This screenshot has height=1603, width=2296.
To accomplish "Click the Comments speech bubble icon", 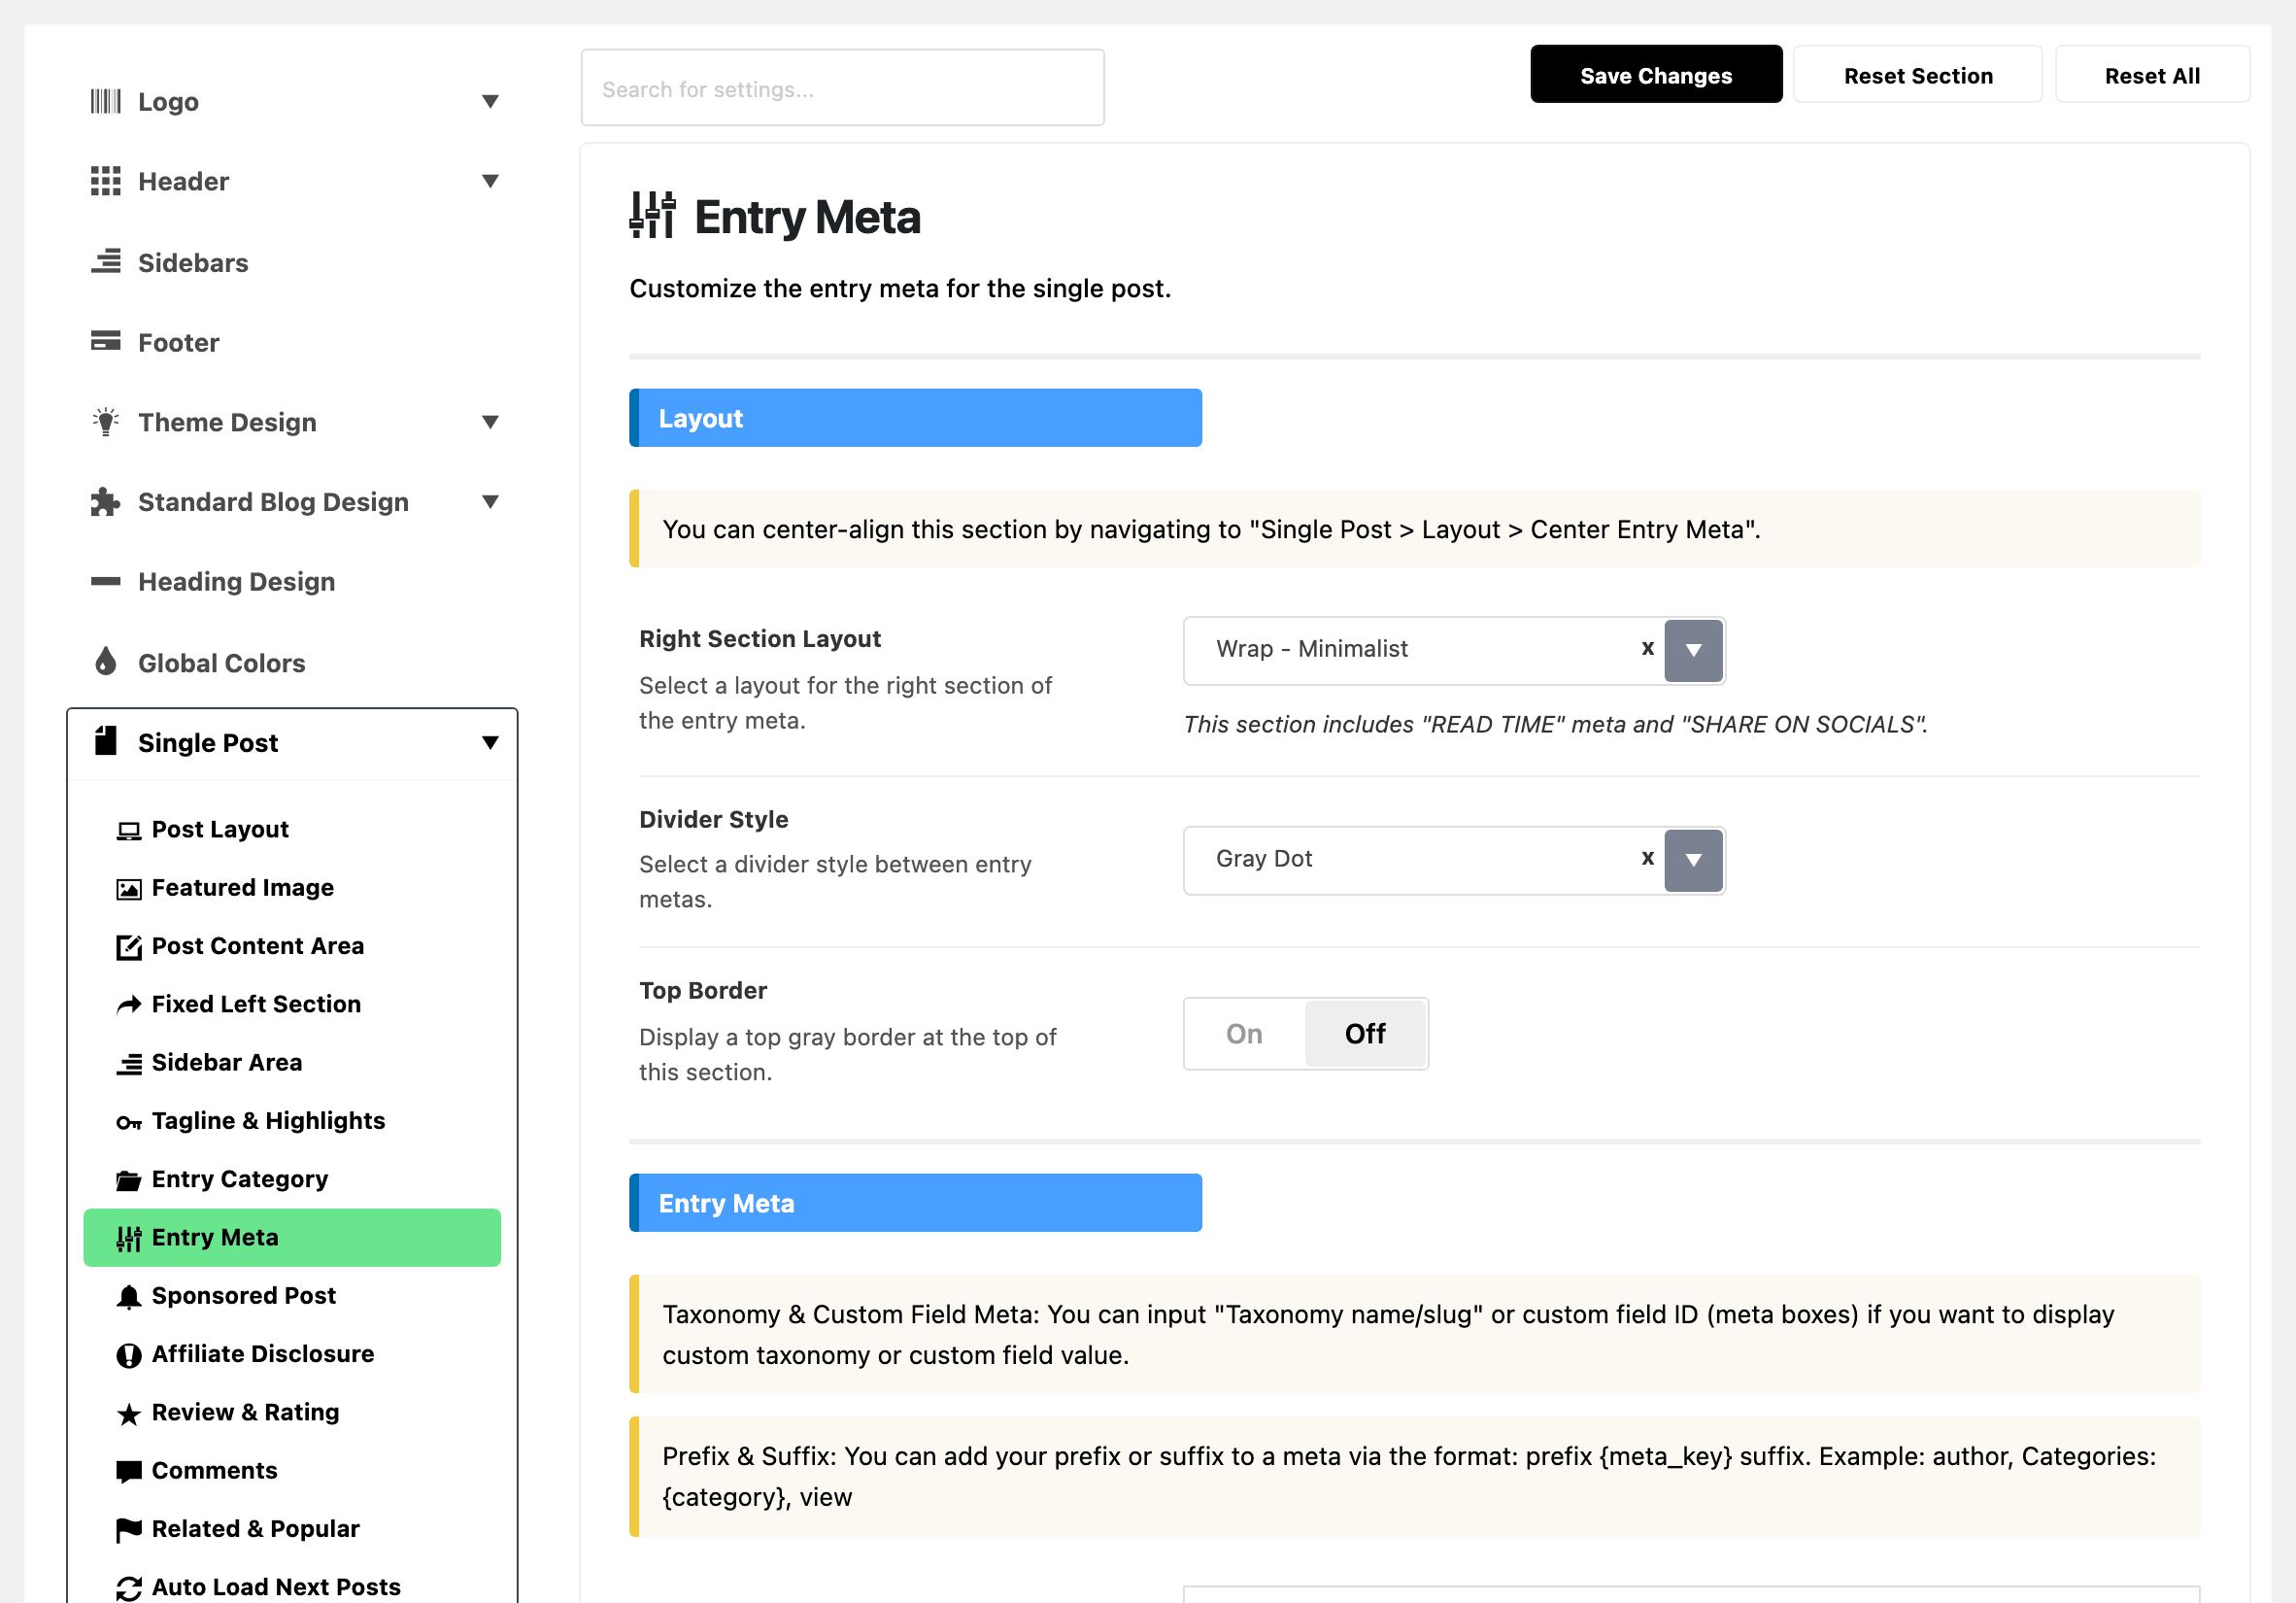I will click(129, 1471).
